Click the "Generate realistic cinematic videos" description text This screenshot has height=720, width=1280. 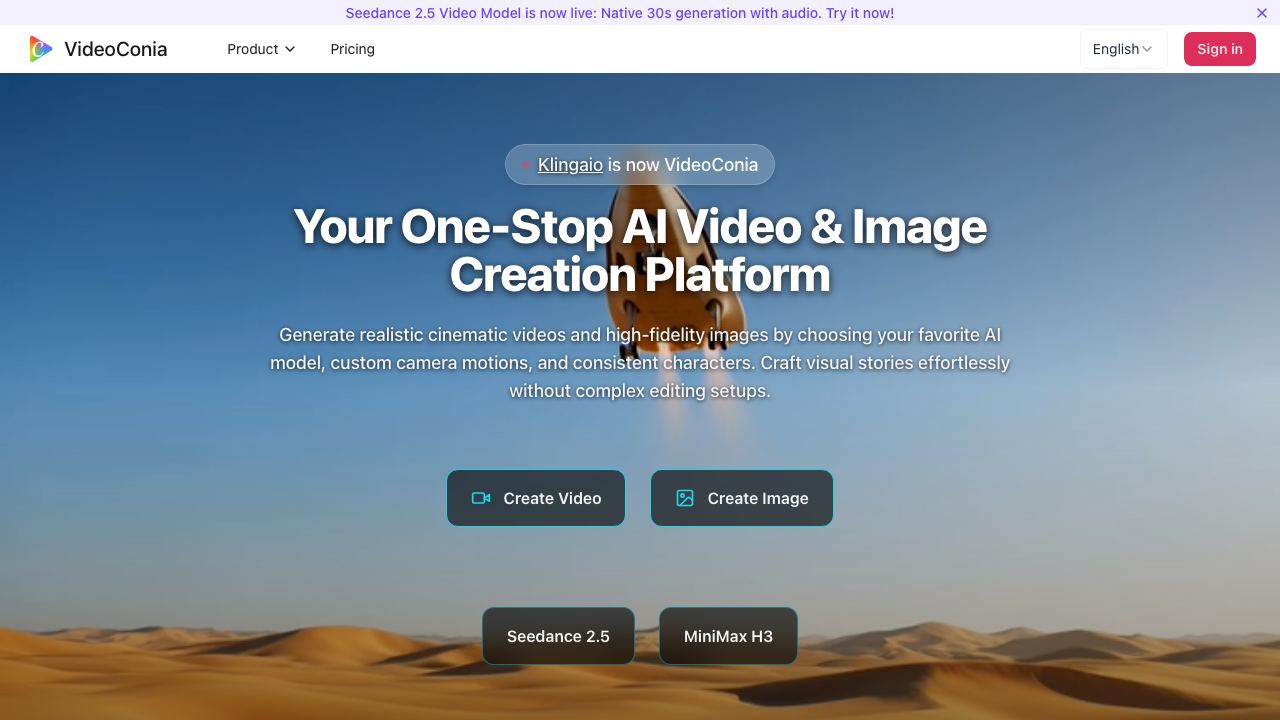640,362
